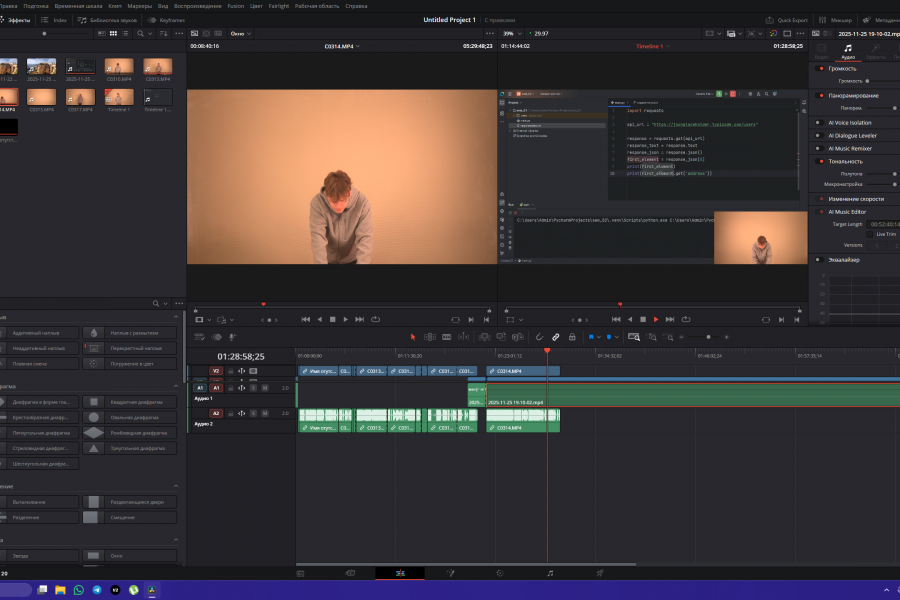Viewport: 900px width, 600px height.
Task: Expand the C0314.MP4 source clip dropdown
Action: coord(342,46)
